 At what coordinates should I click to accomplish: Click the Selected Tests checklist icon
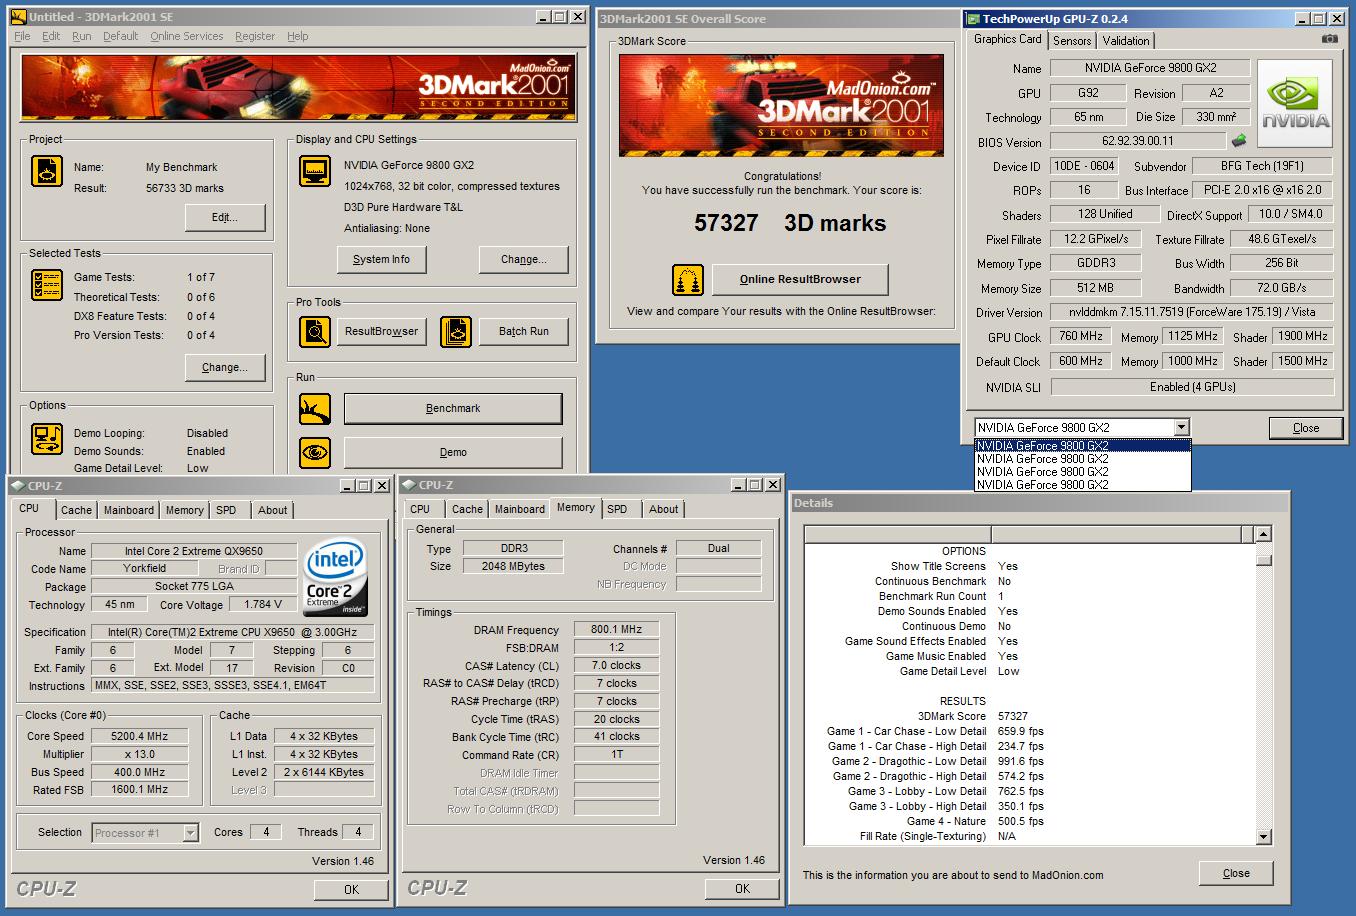(46, 285)
